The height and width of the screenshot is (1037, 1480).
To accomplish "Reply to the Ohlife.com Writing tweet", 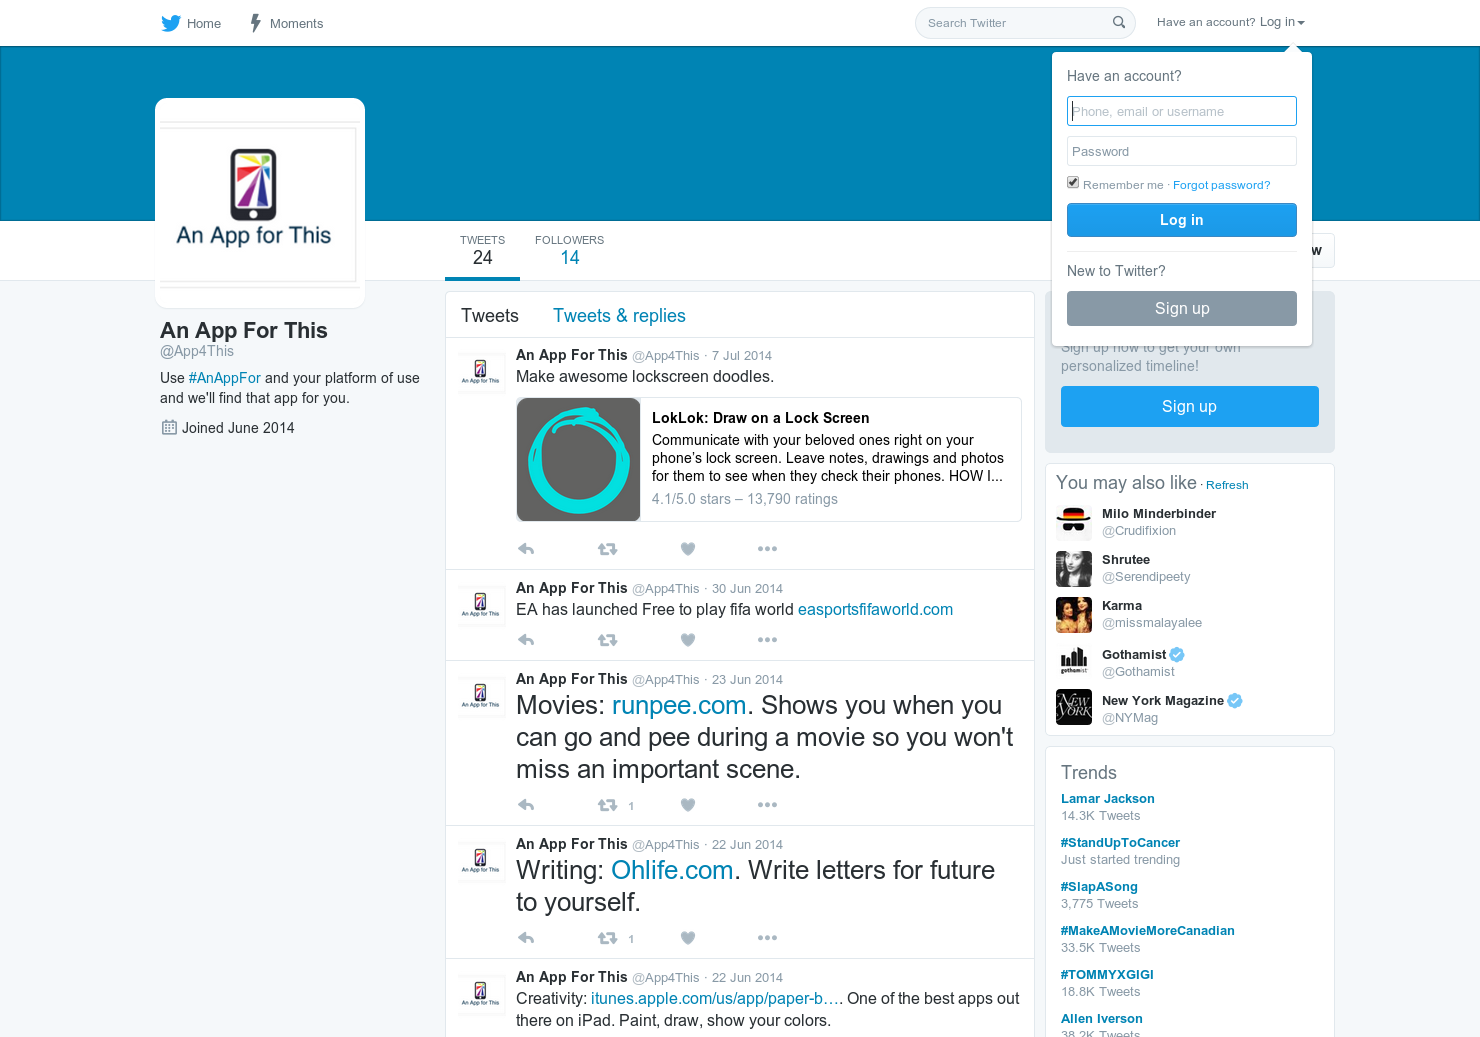I will (527, 938).
